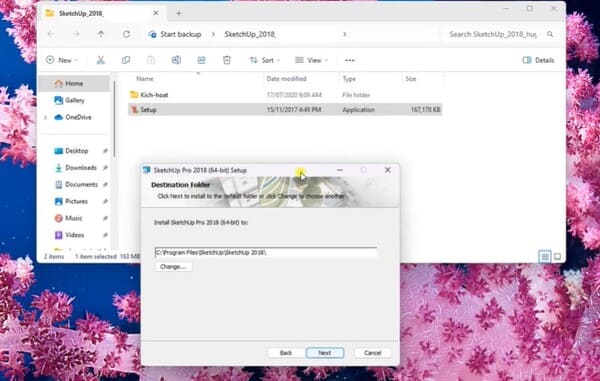Expand the chevron after SketchUp_2018_ breadcrumb
This screenshot has height=381, width=600.
coord(345,34)
